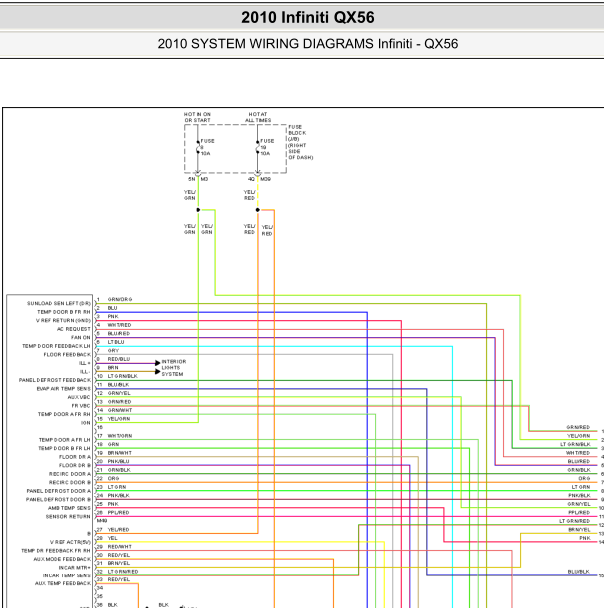Screen dimensions: 604x608
Task: Click the 'AMB TEMP SENS' label
Action: [69, 508]
